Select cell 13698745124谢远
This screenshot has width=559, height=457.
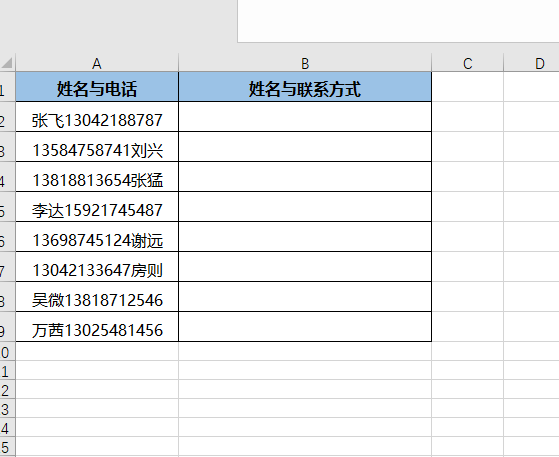point(97,237)
